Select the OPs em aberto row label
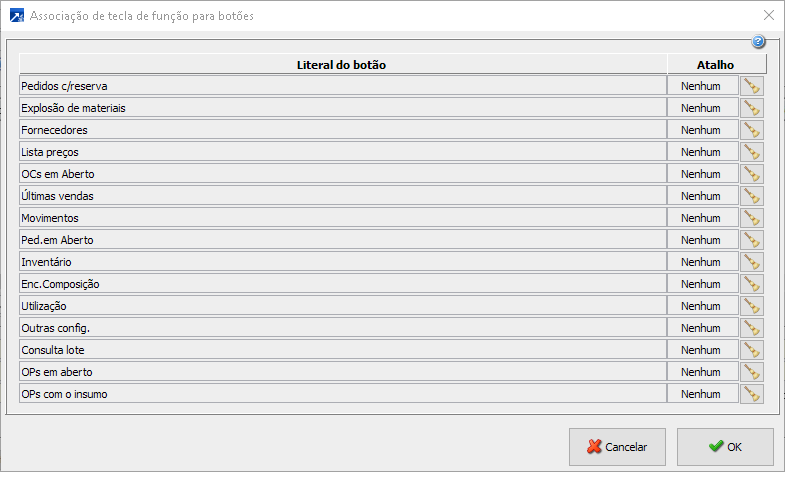This screenshot has width=799, height=479. (x=343, y=372)
